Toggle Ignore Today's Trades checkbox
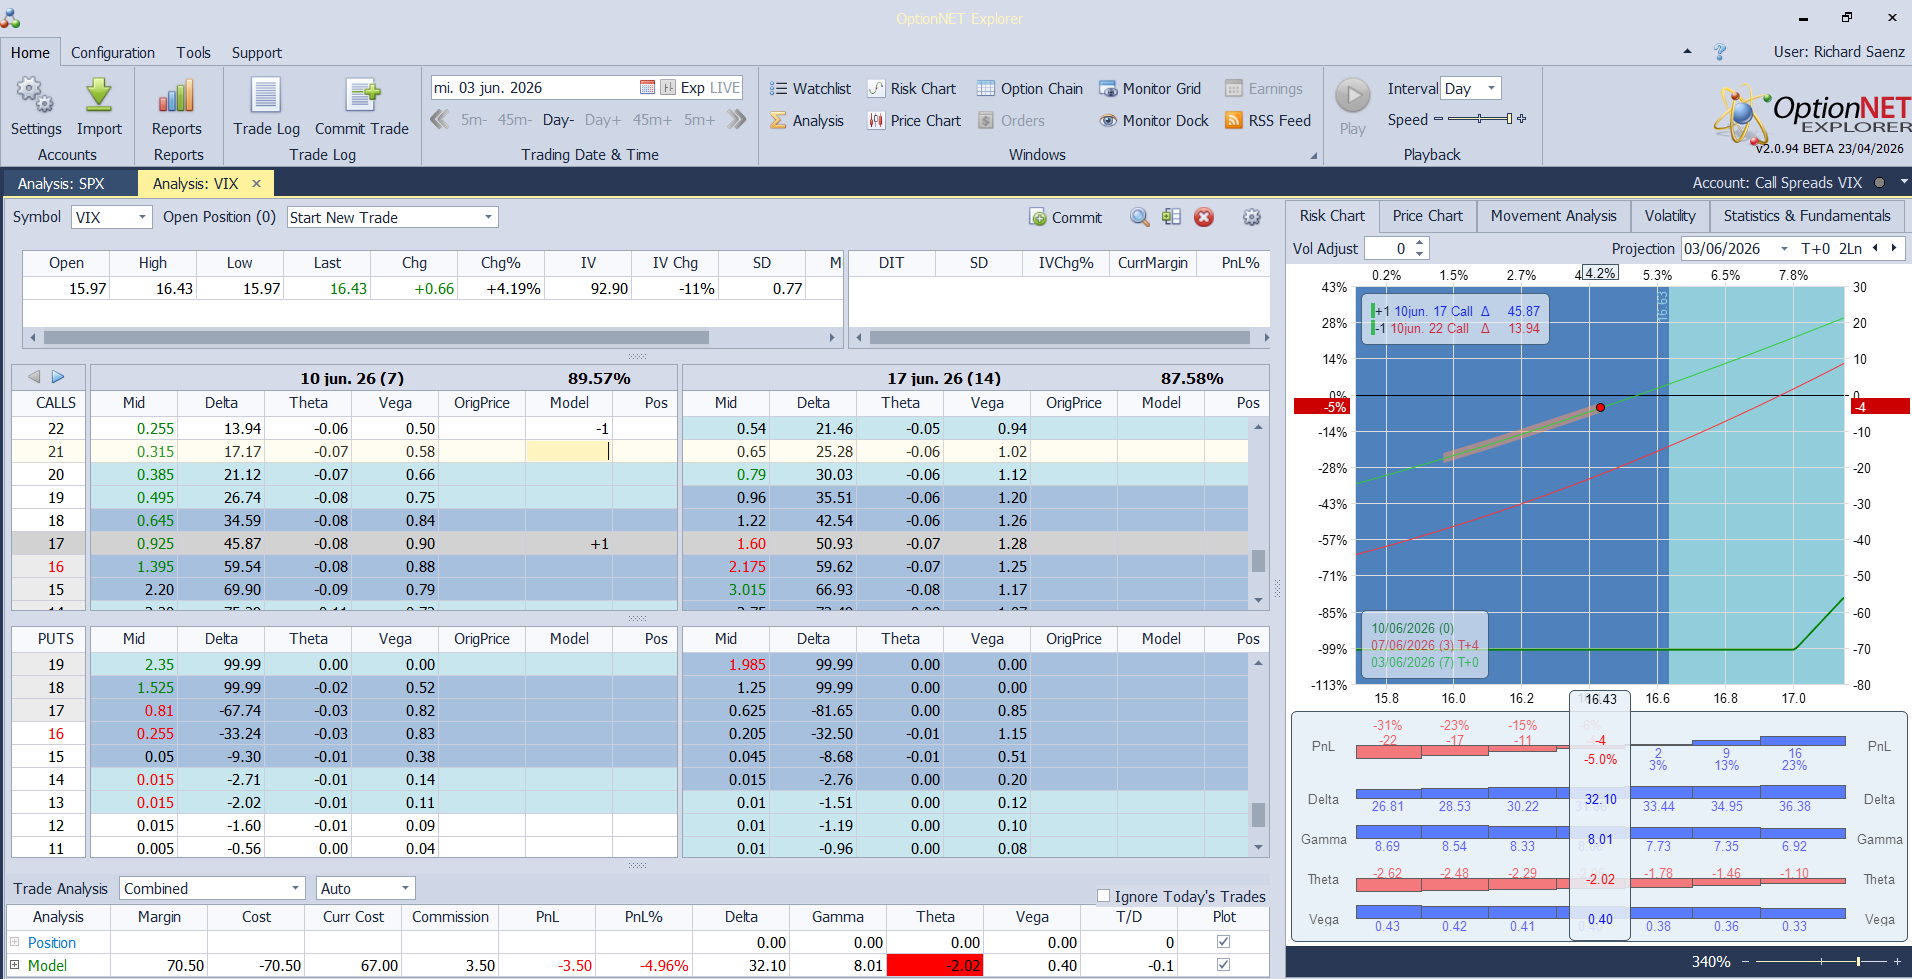Screen dimensions: 1912x979 (x=1103, y=896)
